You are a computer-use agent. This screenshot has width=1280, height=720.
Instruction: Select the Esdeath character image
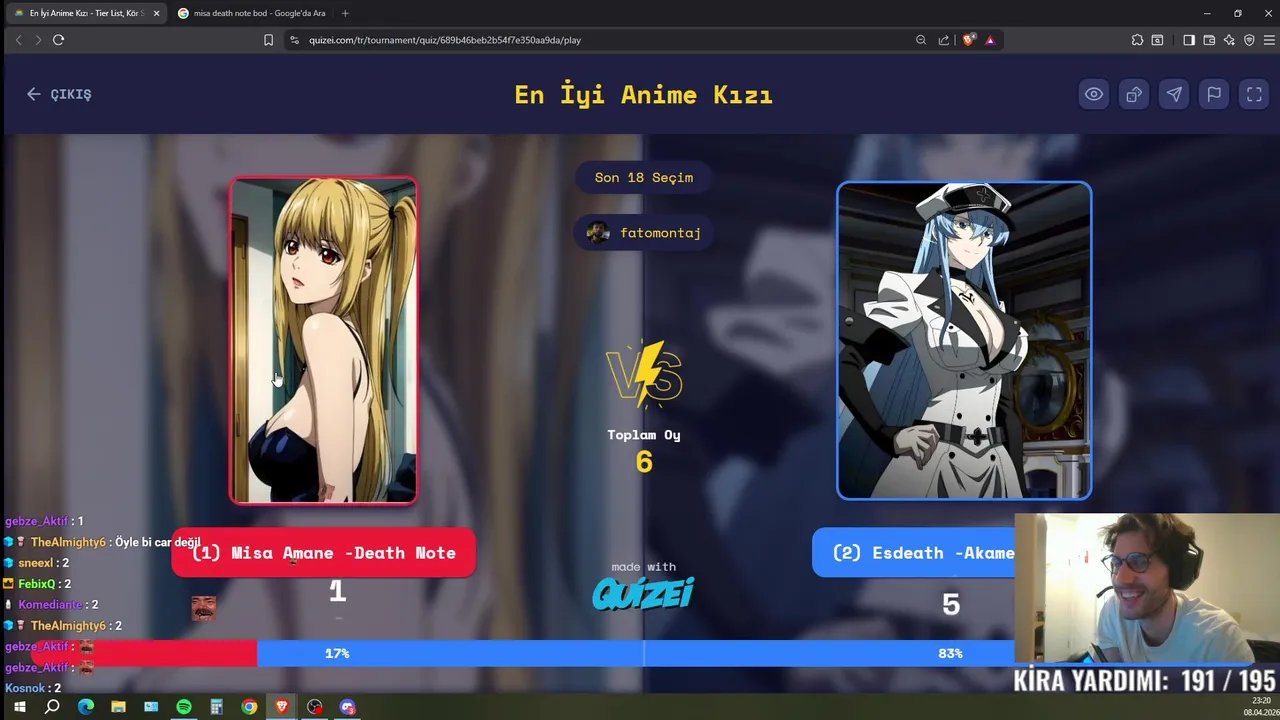964,340
